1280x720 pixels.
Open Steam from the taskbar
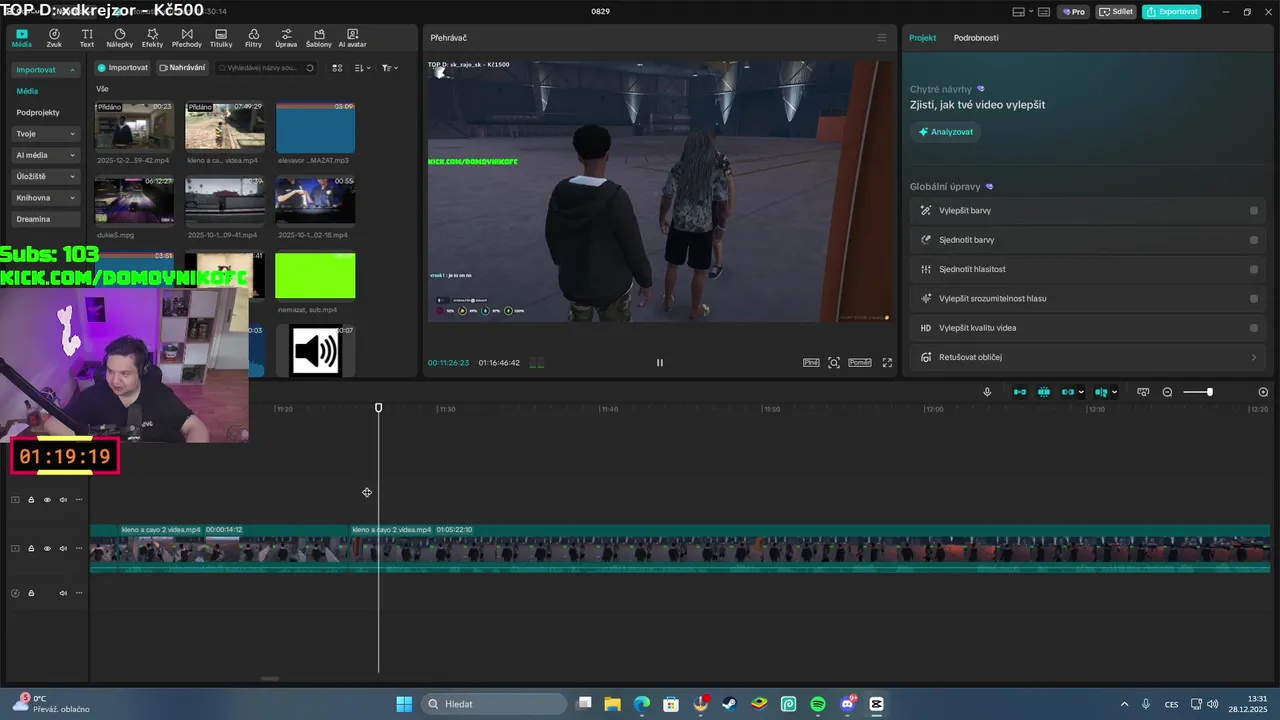tap(729, 704)
